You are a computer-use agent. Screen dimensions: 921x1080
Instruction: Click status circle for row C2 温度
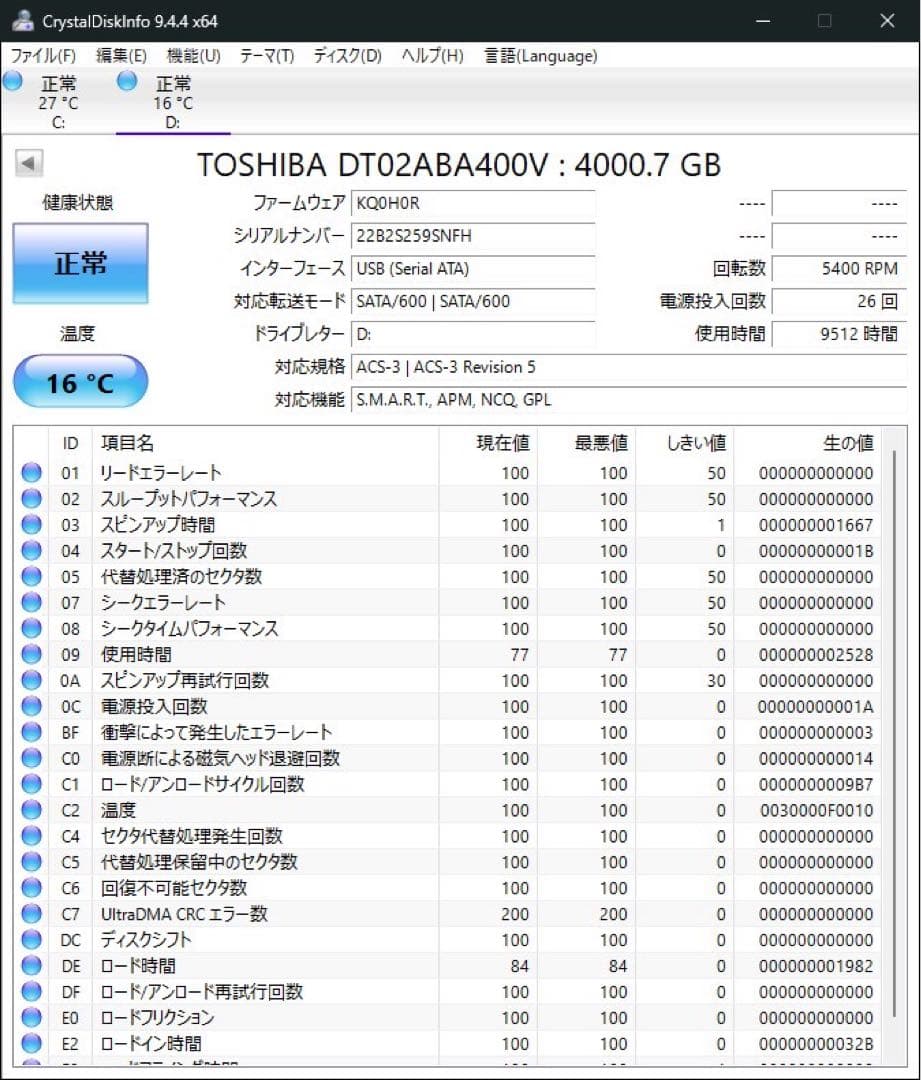pyautogui.click(x=32, y=810)
